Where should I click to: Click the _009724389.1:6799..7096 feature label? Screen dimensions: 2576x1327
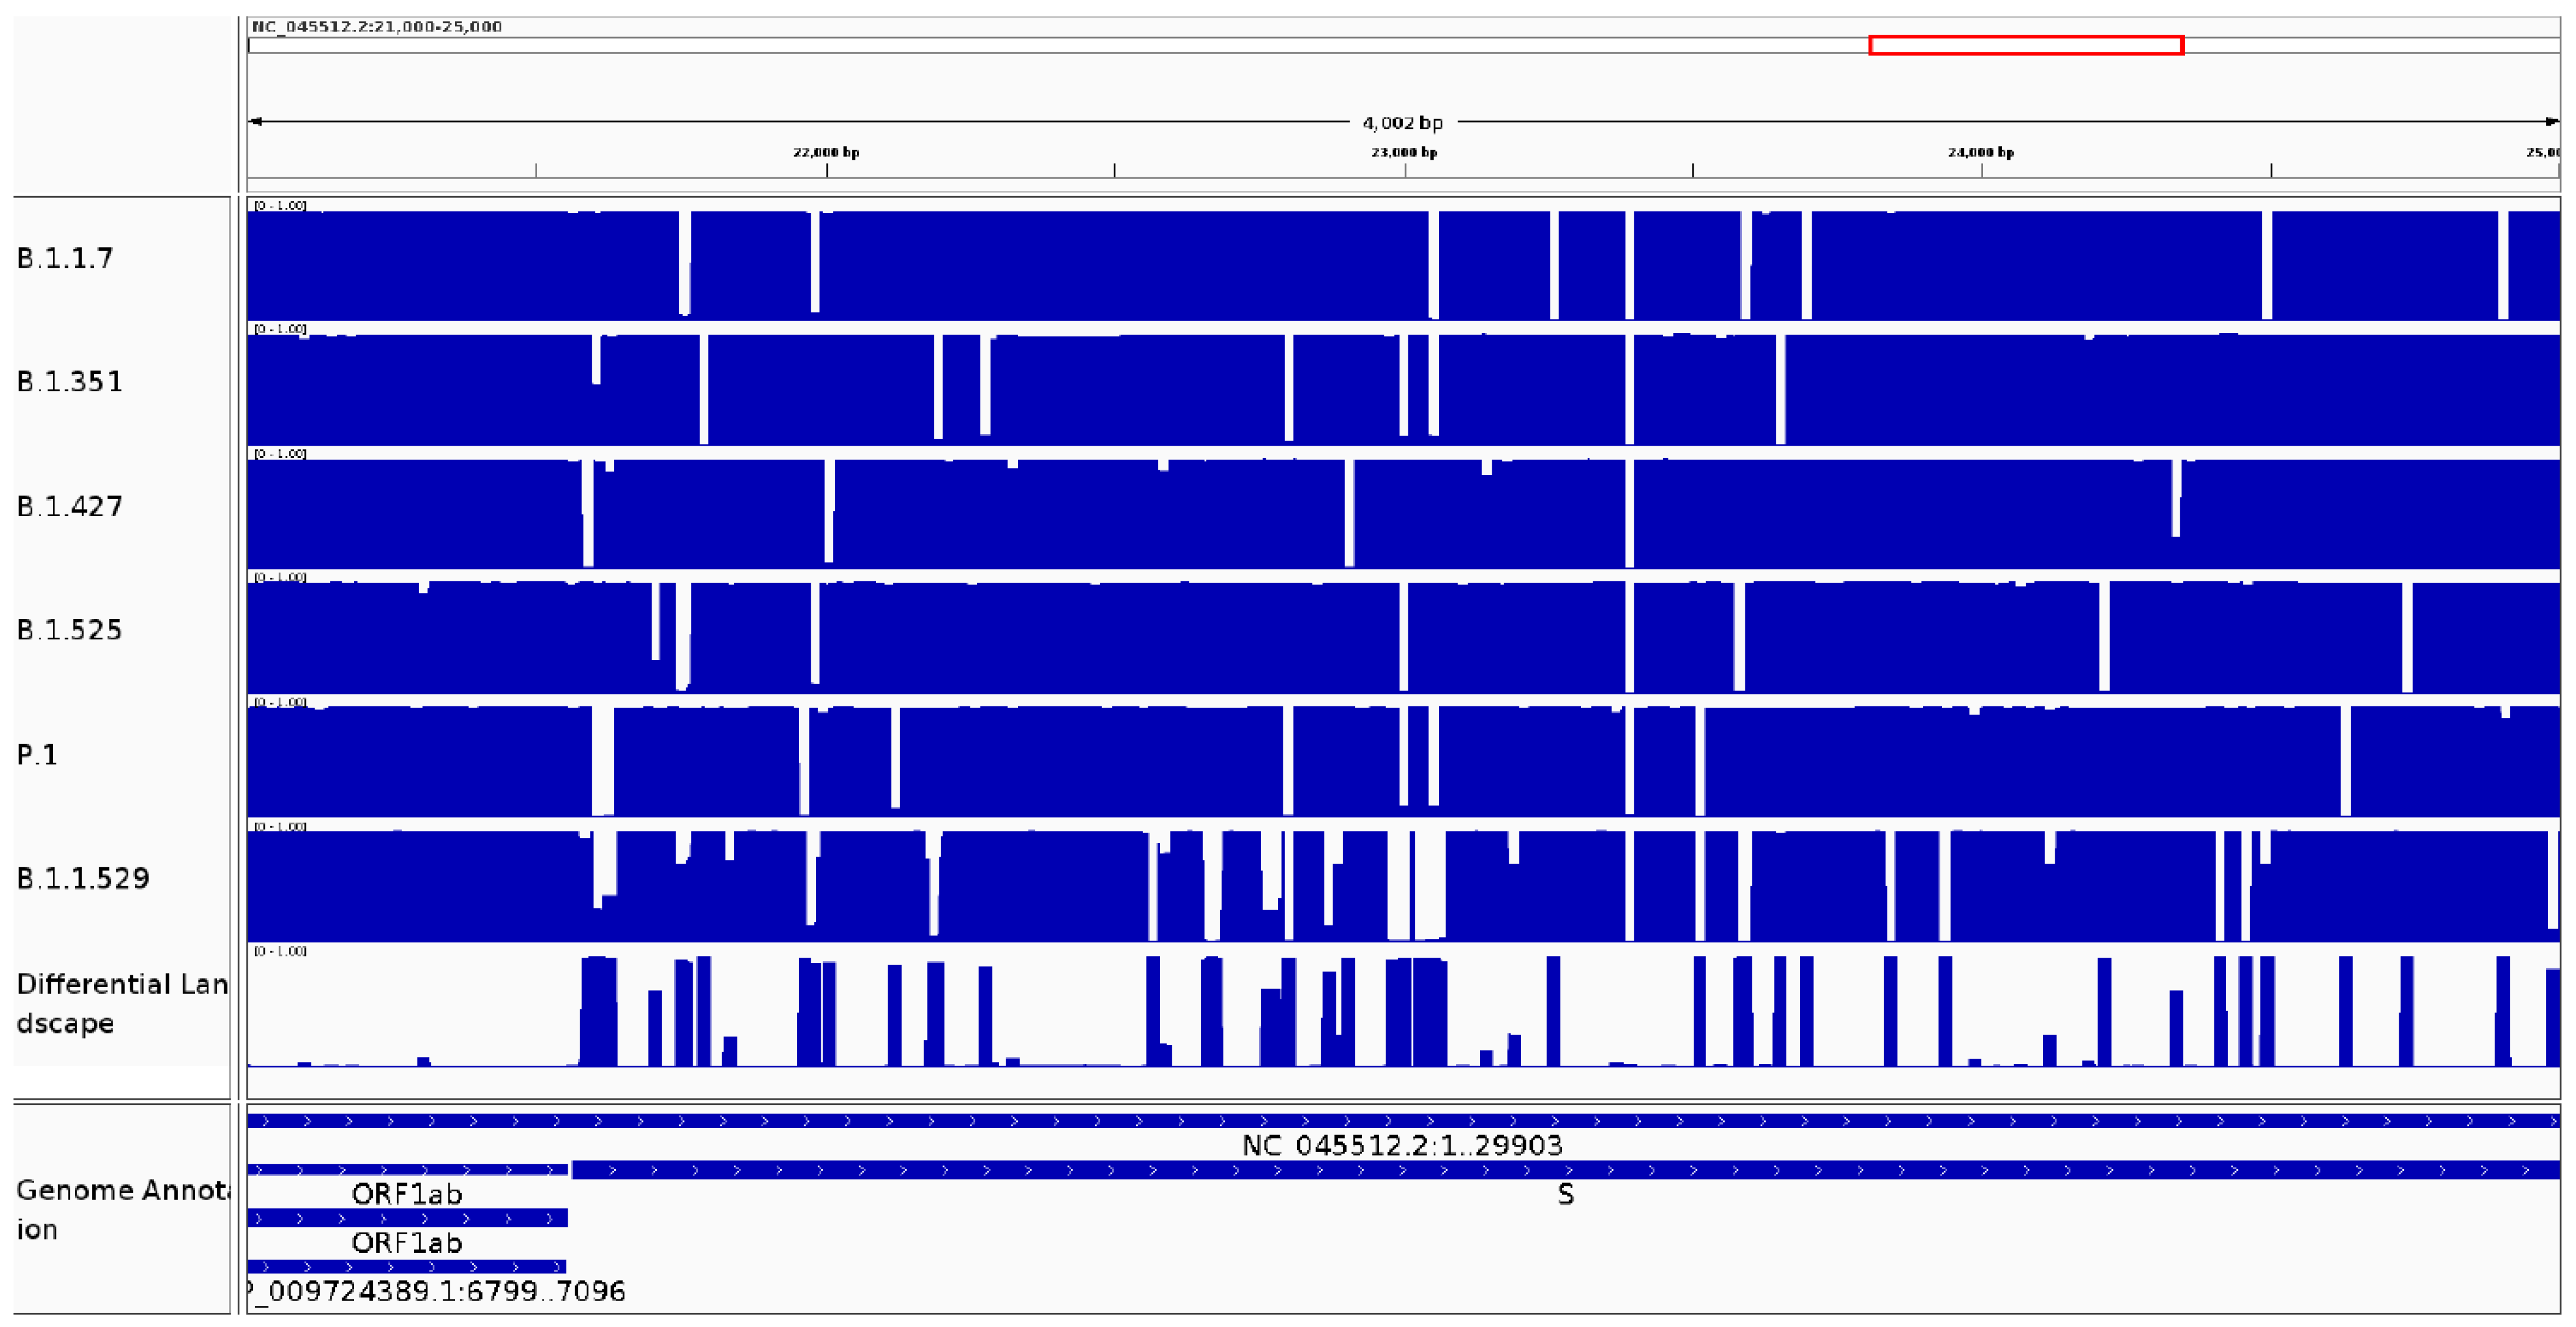(x=437, y=1291)
